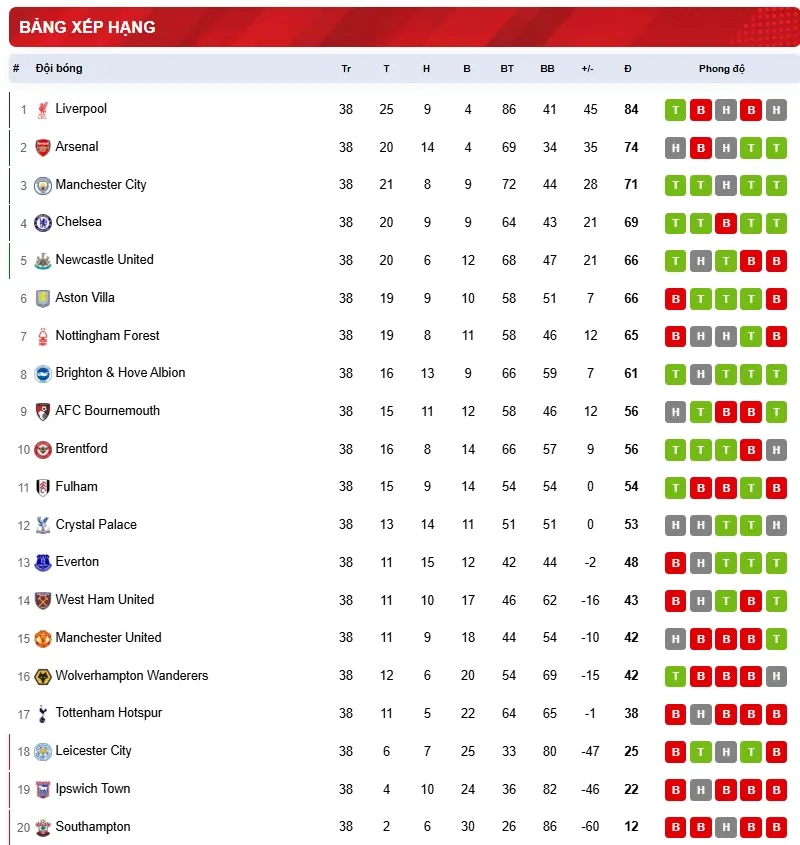
Task: Click Liverpool's first green T form badge
Action: click(x=676, y=110)
